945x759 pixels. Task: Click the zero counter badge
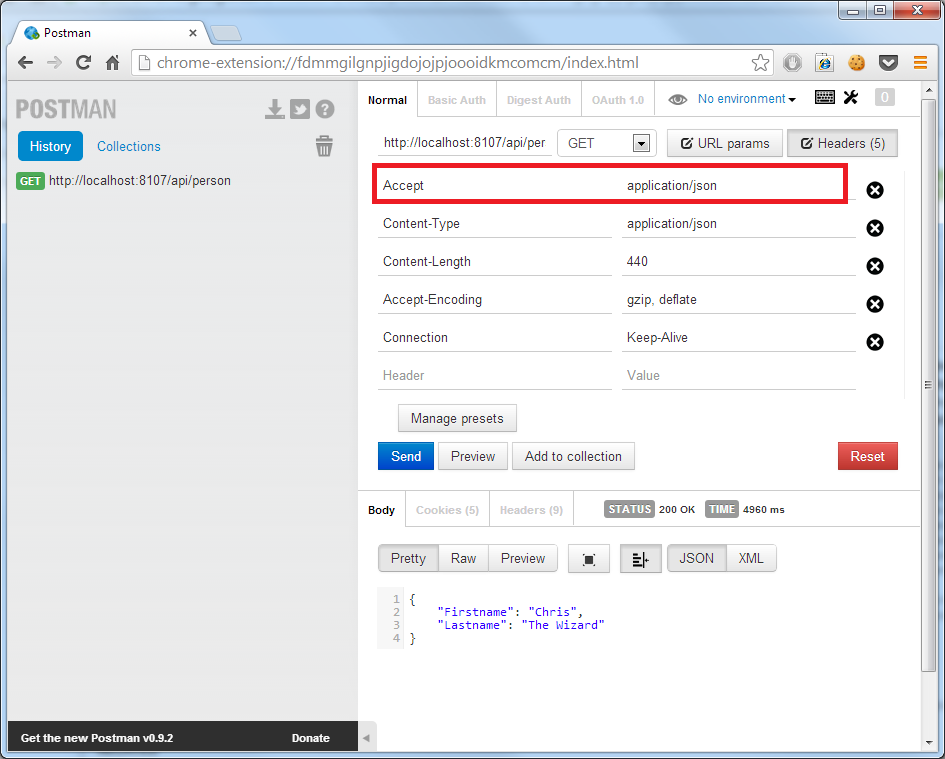[x=884, y=97]
